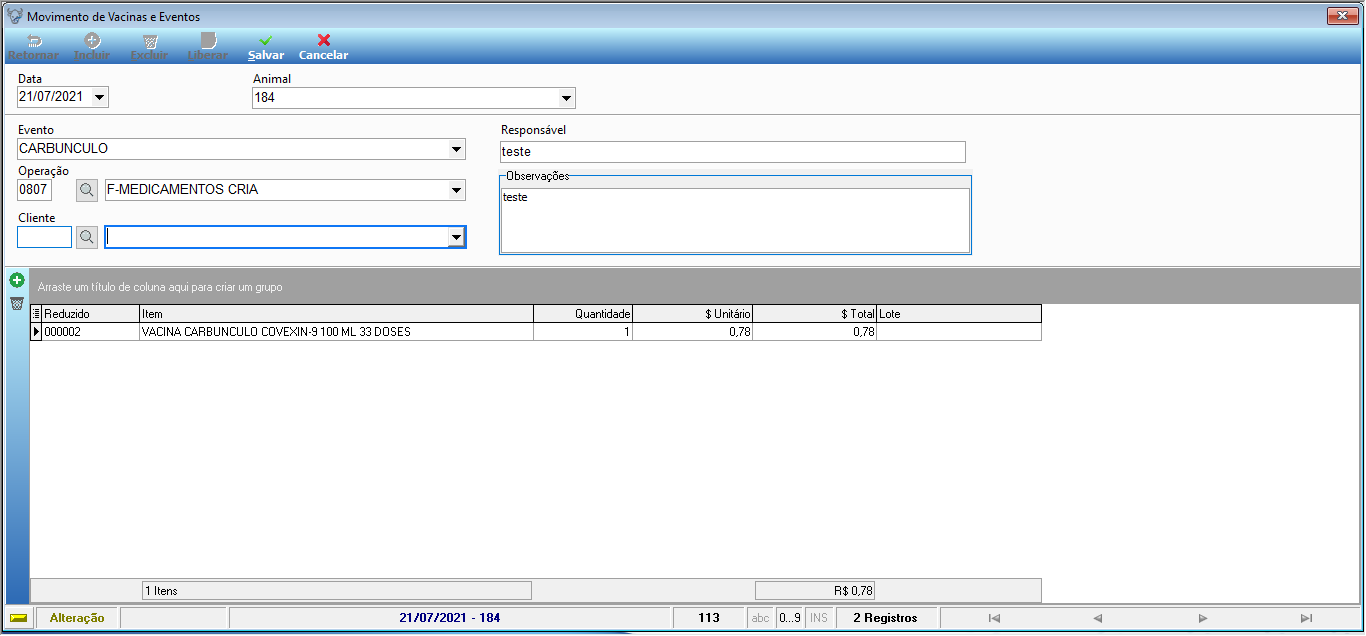Sort by the $ Unitário column header
The image size is (1366, 636).
[x=693, y=314]
